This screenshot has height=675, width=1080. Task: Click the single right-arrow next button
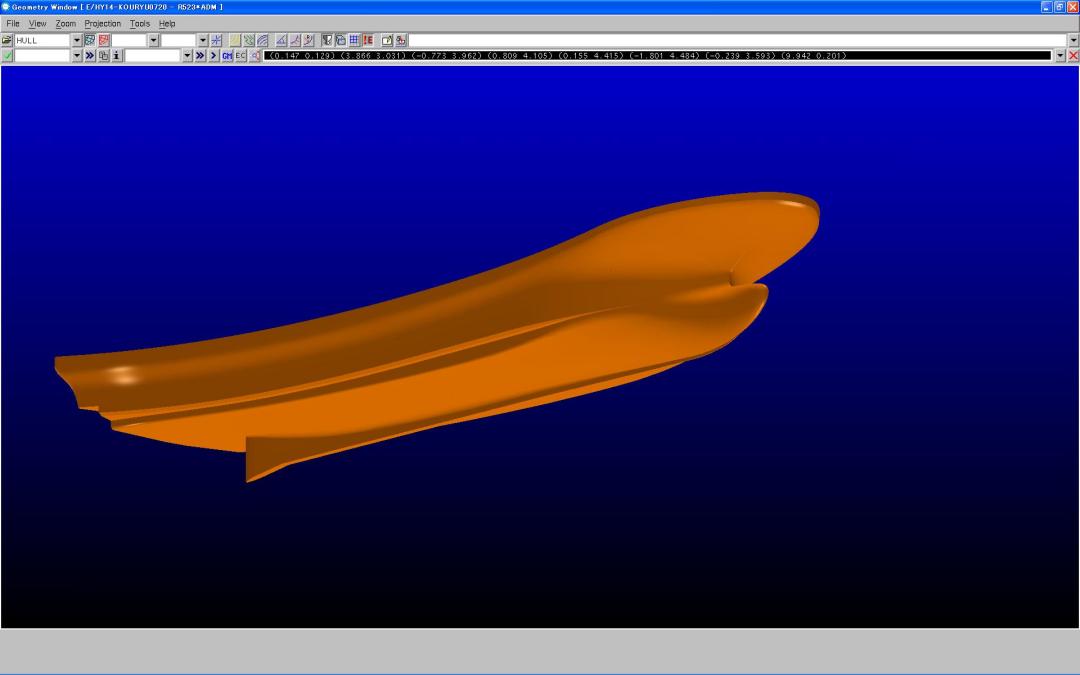click(x=213, y=56)
